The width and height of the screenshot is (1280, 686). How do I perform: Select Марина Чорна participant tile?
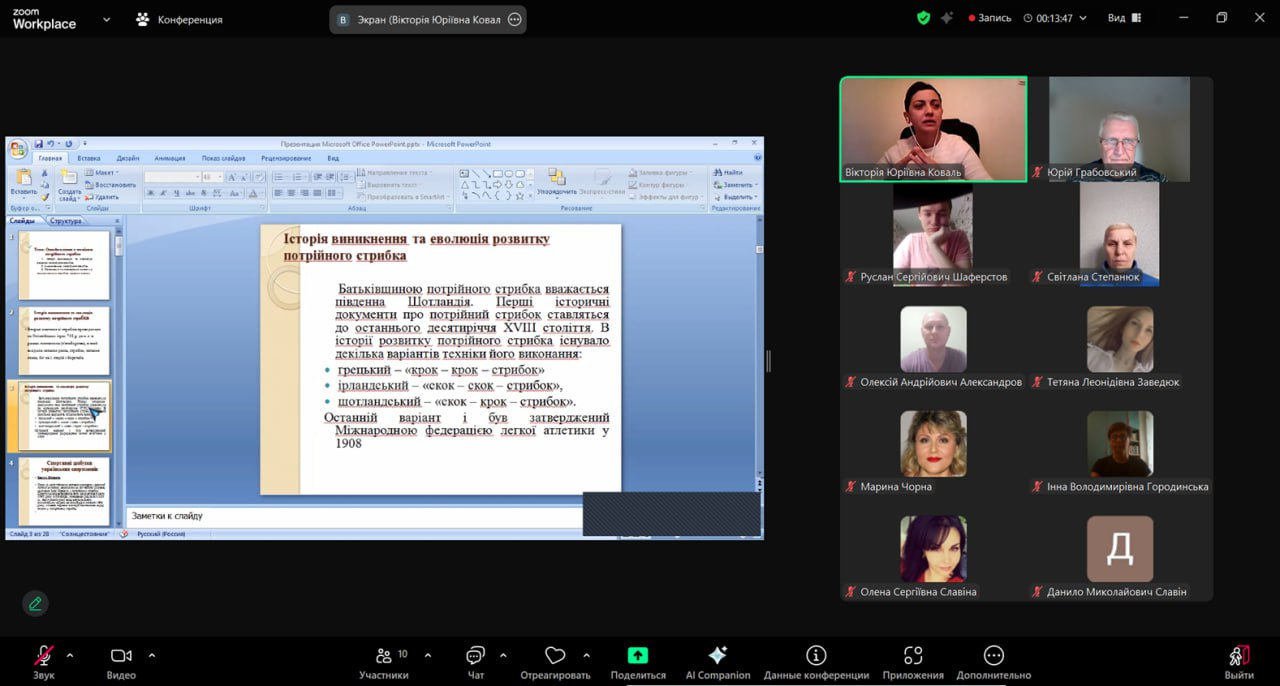[933, 445]
